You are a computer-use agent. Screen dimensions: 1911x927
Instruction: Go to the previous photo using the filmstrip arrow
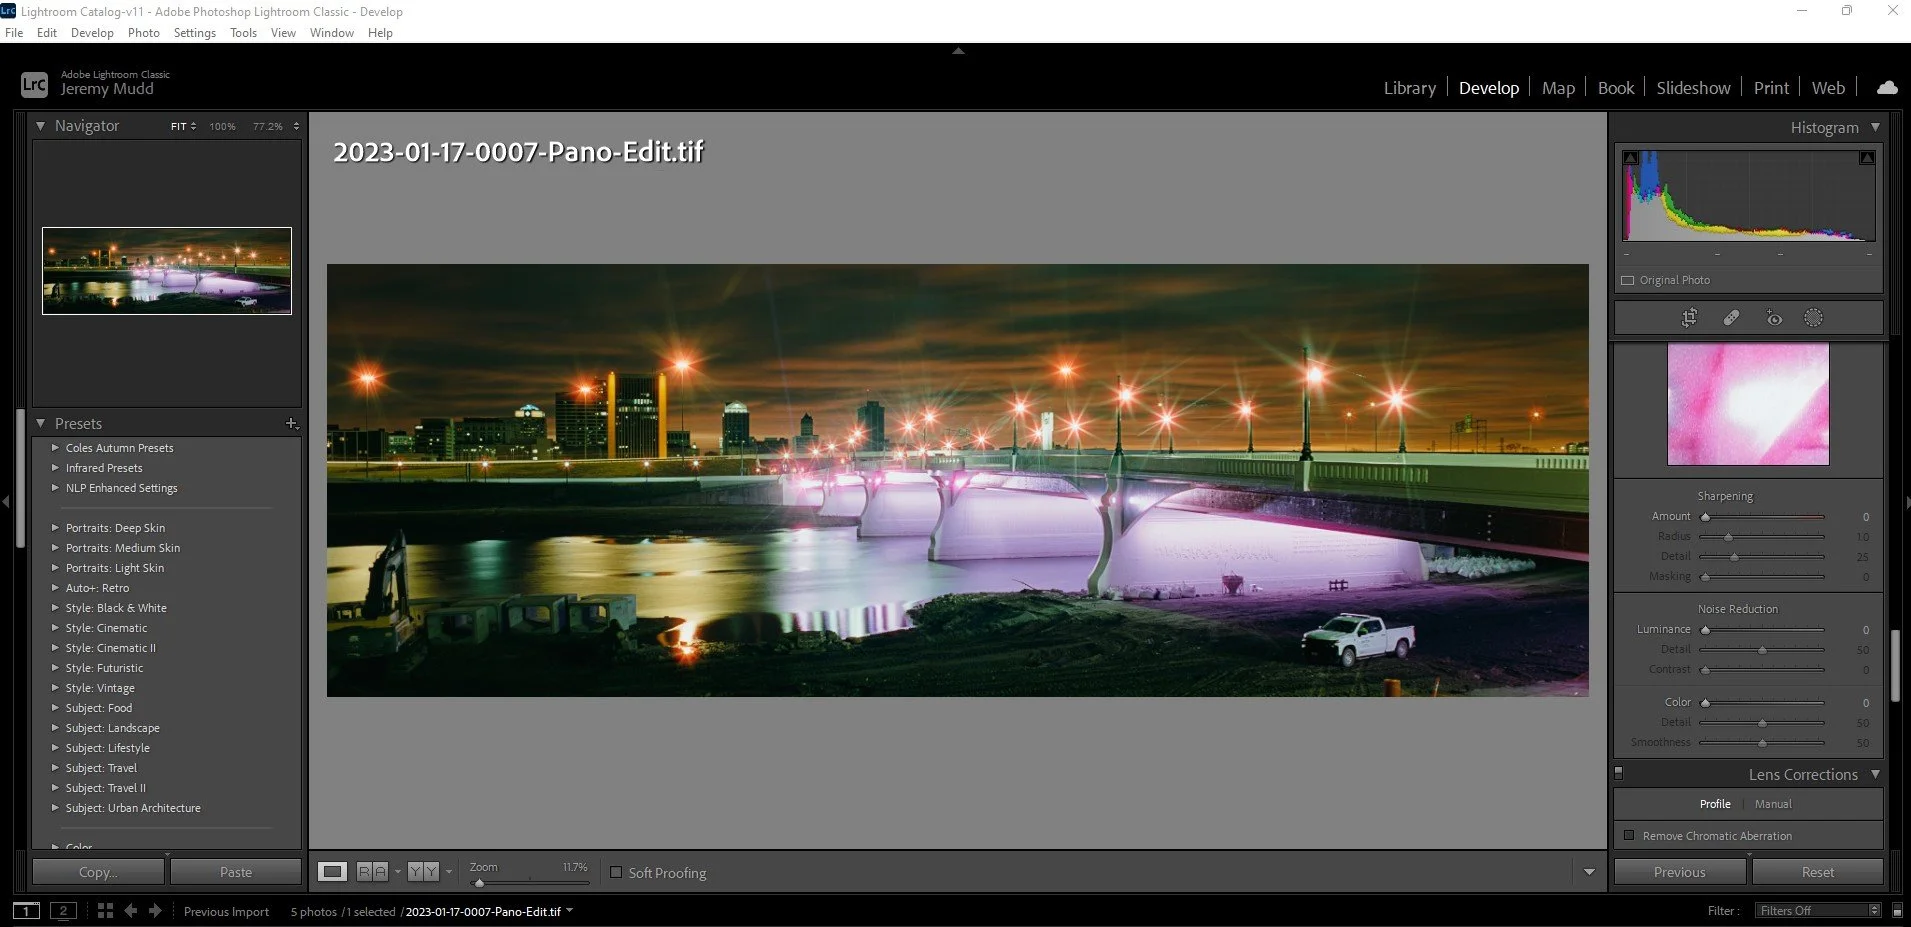pos(130,911)
